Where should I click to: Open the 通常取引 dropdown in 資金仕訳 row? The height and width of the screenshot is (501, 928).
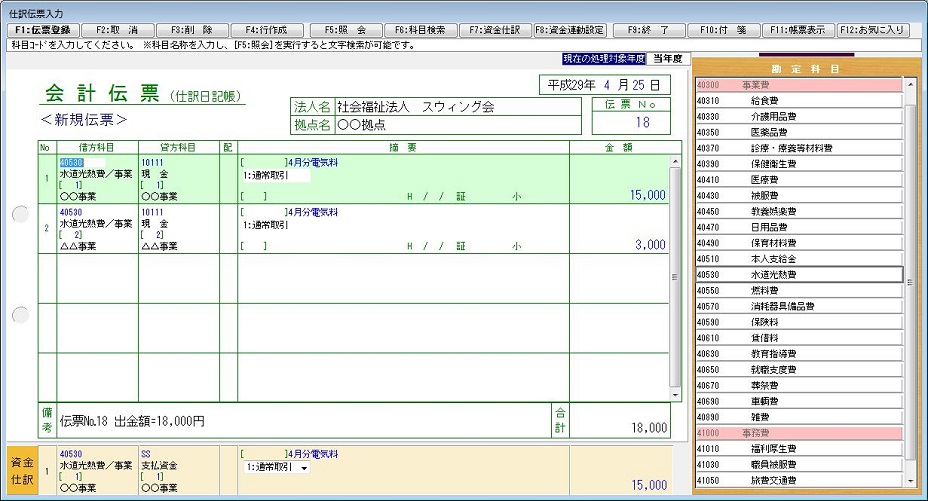303,467
